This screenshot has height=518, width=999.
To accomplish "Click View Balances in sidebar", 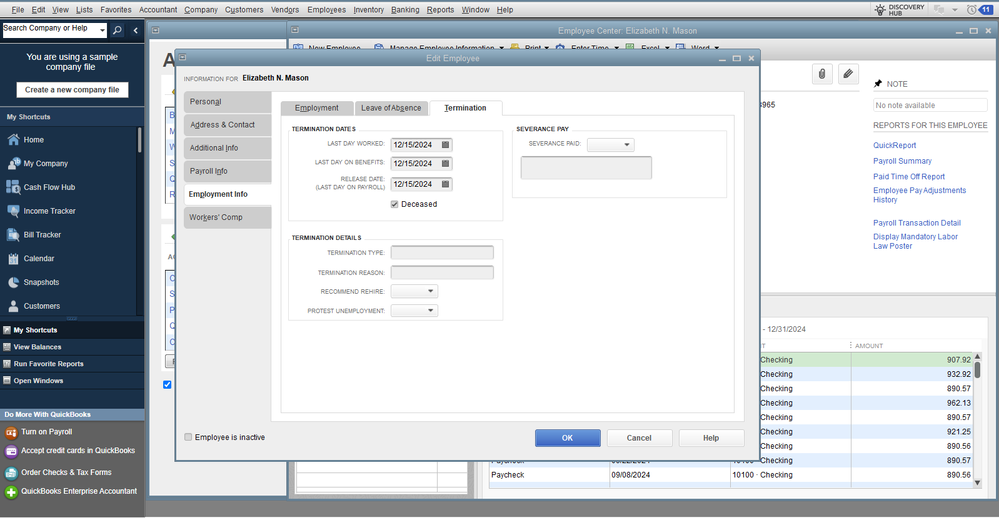I will click(x=37, y=347).
